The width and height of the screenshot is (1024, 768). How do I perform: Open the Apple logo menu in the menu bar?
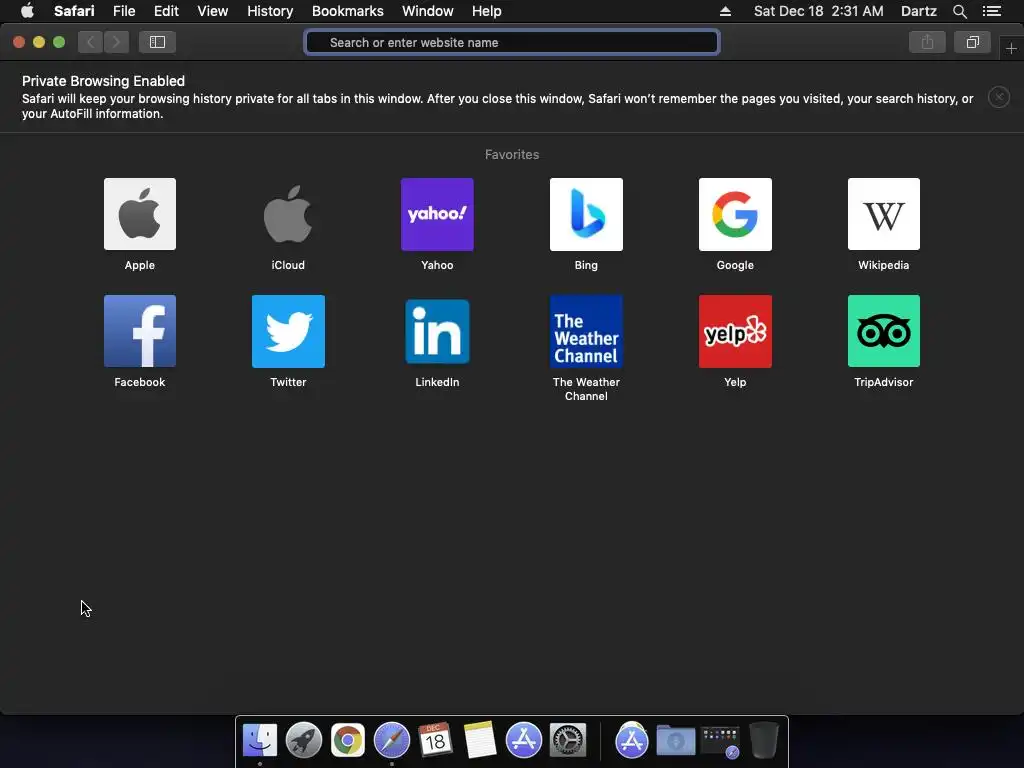[x=27, y=11]
